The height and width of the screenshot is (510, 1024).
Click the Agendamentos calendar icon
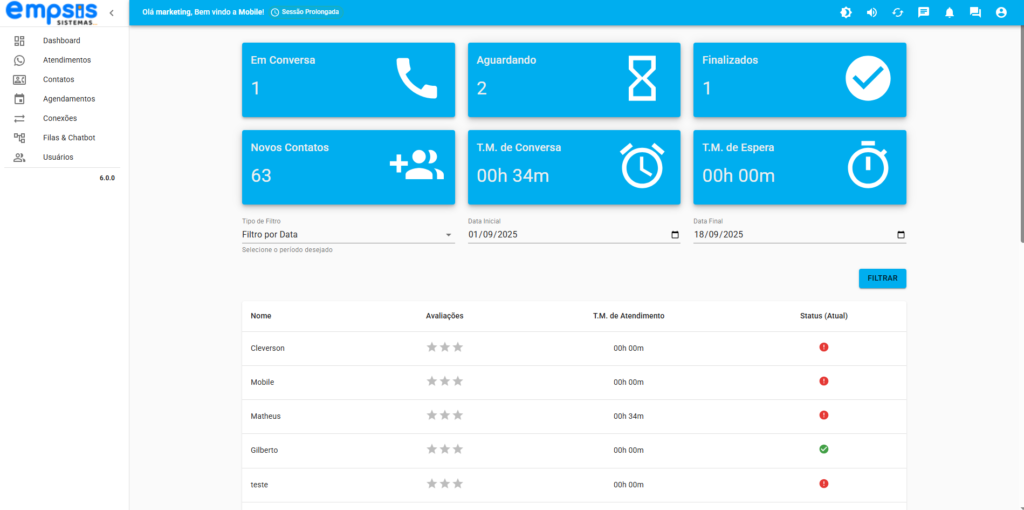point(19,99)
